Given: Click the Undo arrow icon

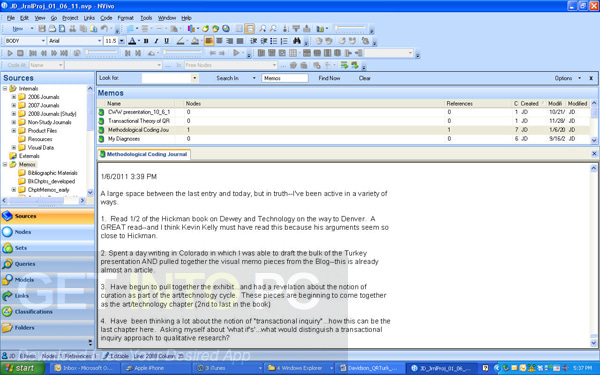Looking at the screenshot, I should pyautogui.click(x=104, y=29).
